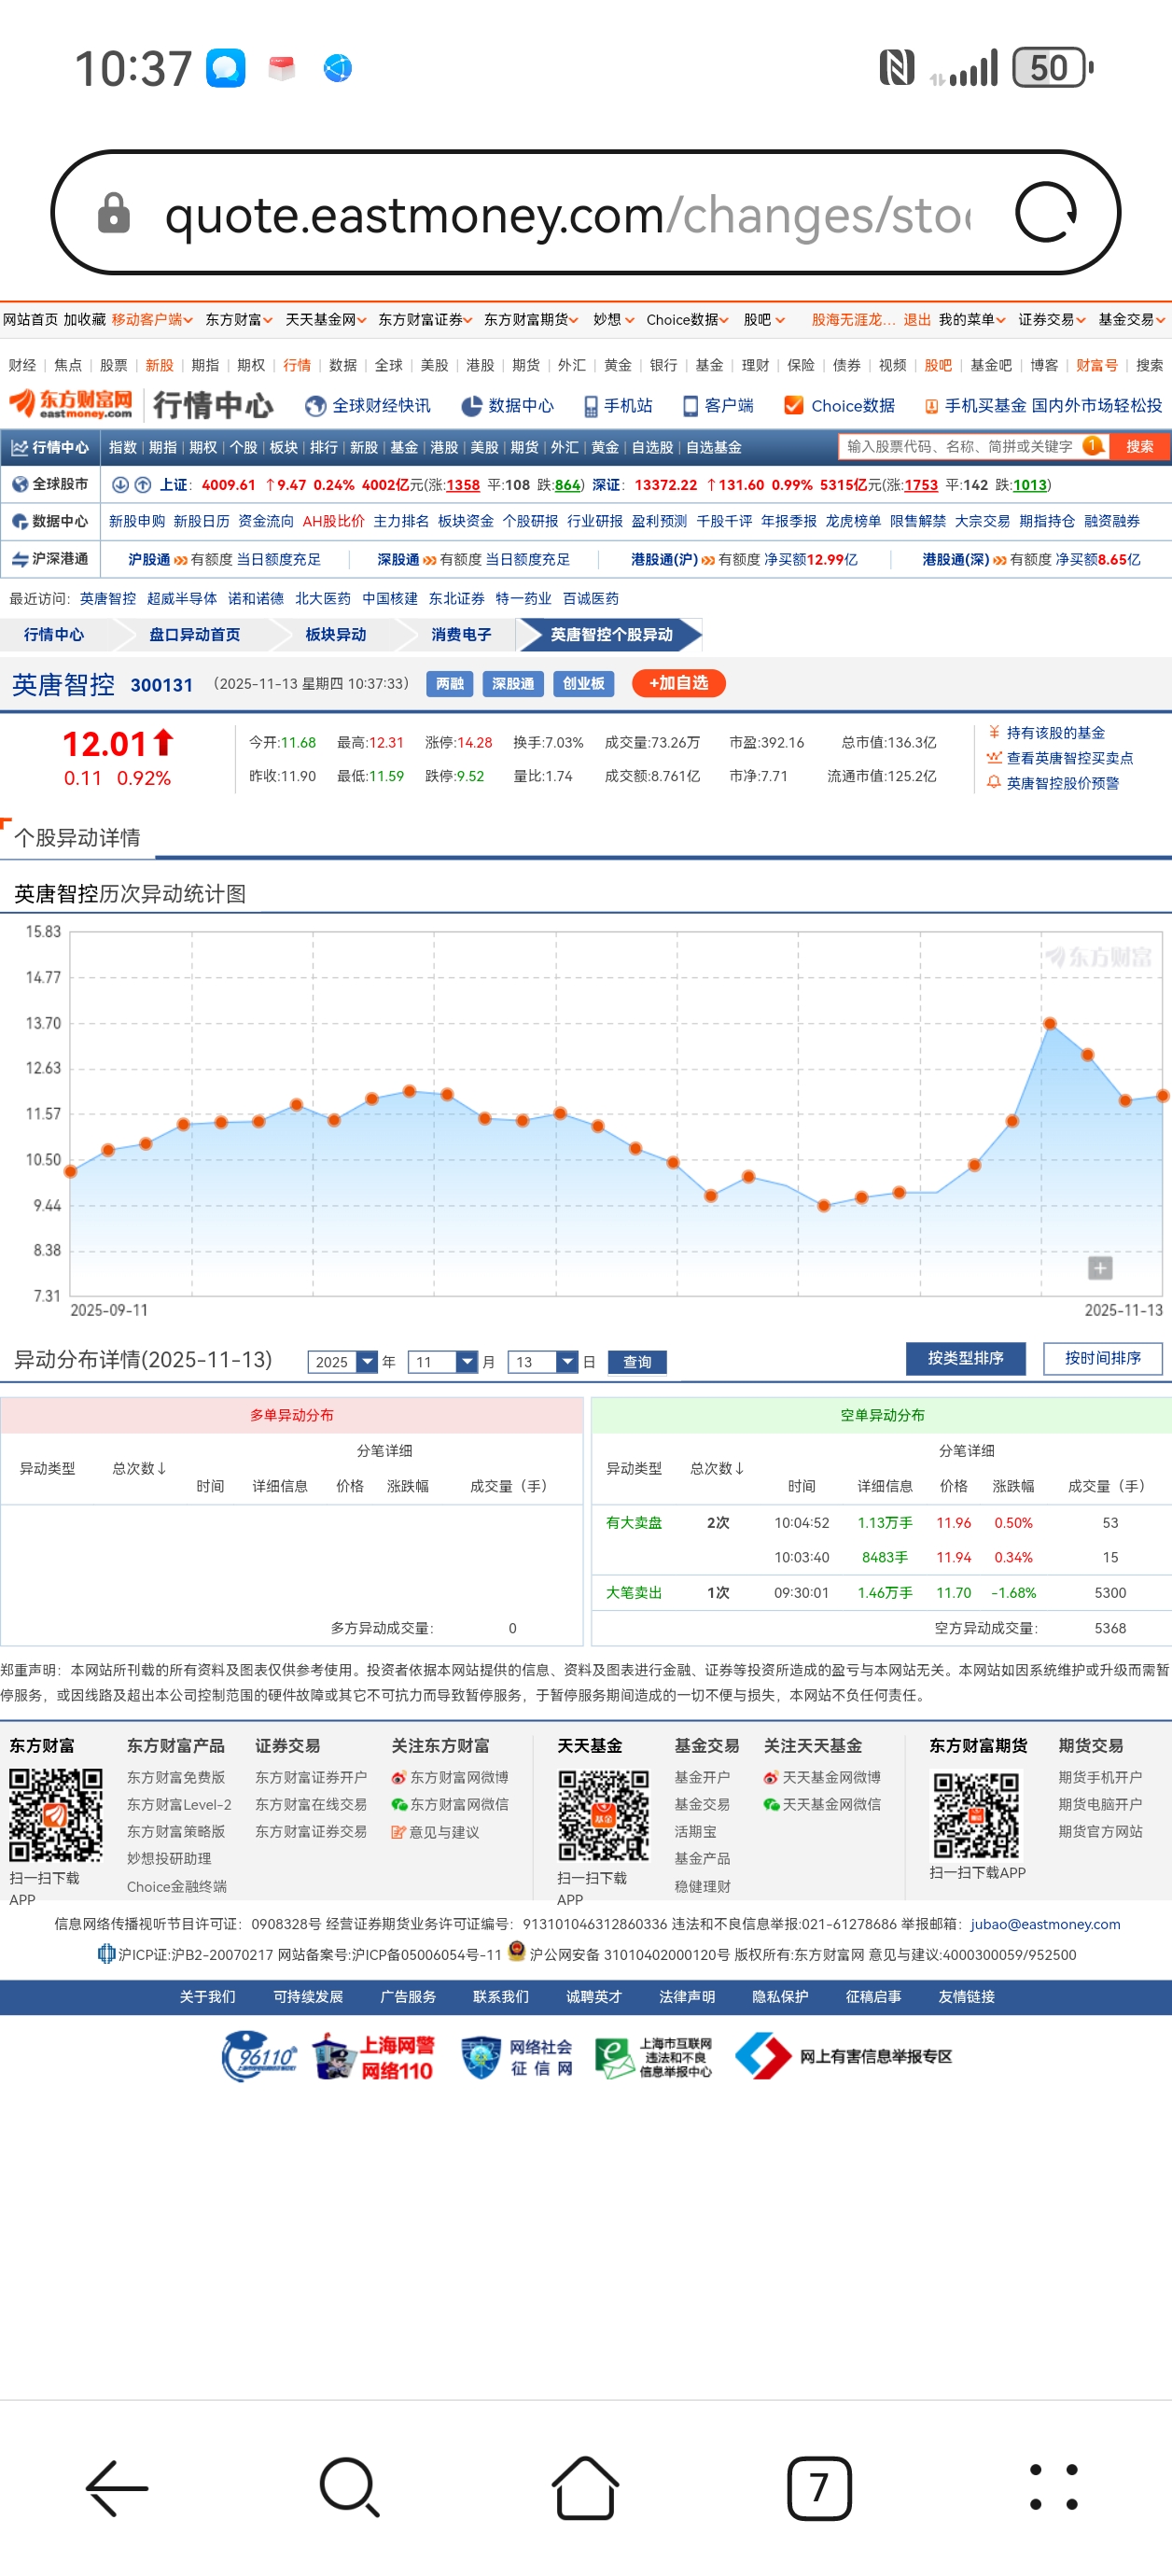
Task: Select 行情中心 in the blue nav bar
Action: click(x=50, y=447)
